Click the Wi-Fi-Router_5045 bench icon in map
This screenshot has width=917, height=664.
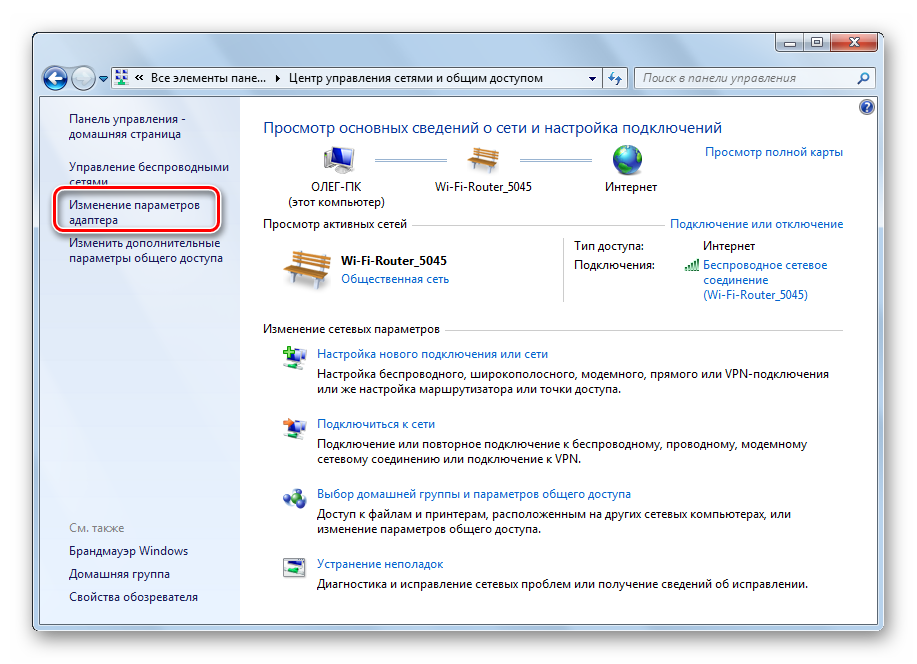click(x=483, y=159)
